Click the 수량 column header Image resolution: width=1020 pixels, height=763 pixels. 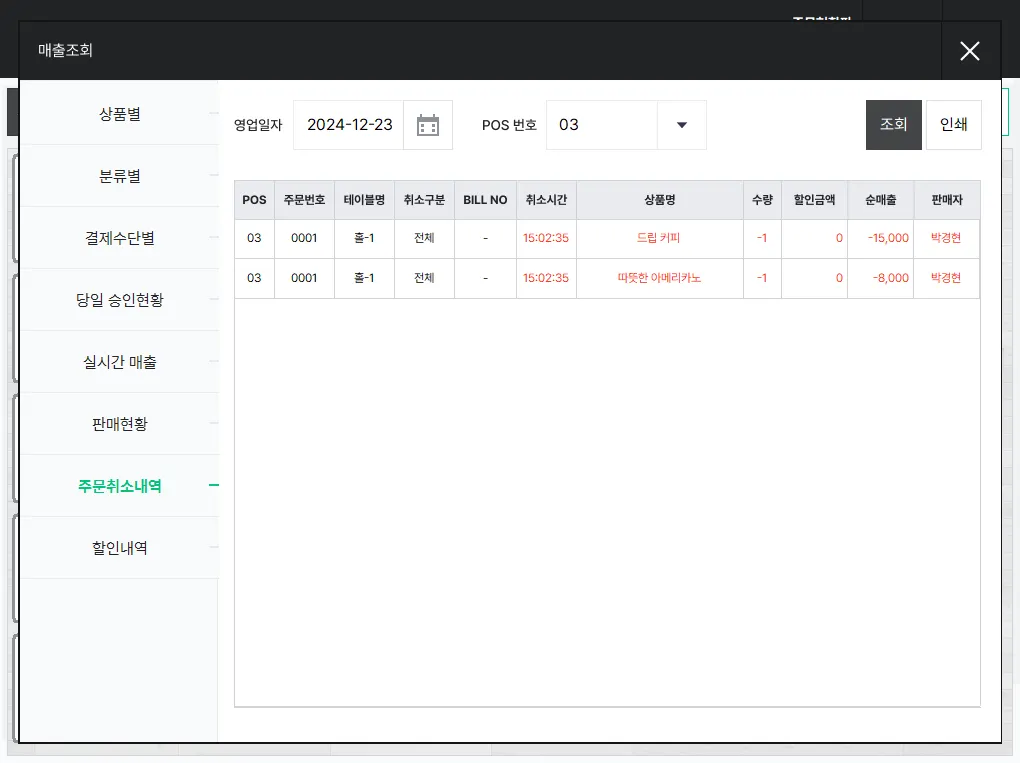click(x=762, y=200)
